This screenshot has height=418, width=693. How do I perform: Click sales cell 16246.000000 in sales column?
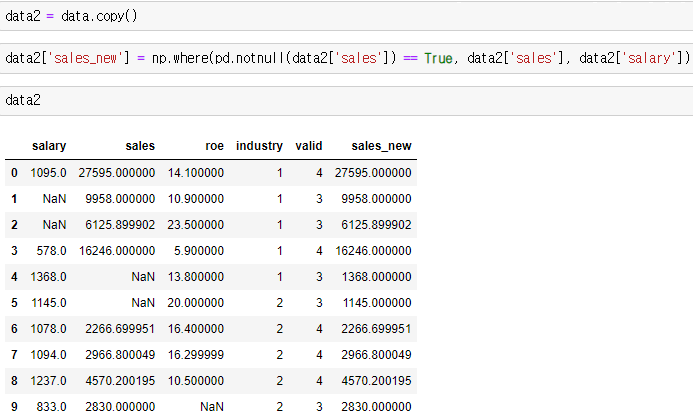(117, 251)
